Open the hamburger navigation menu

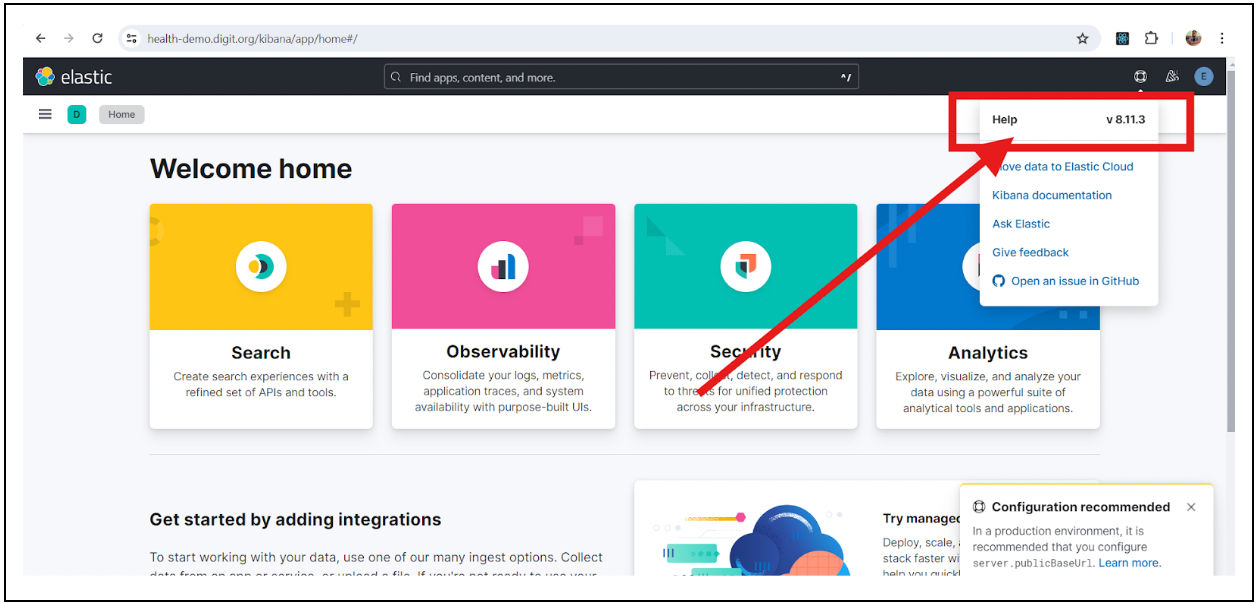pos(45,114)
